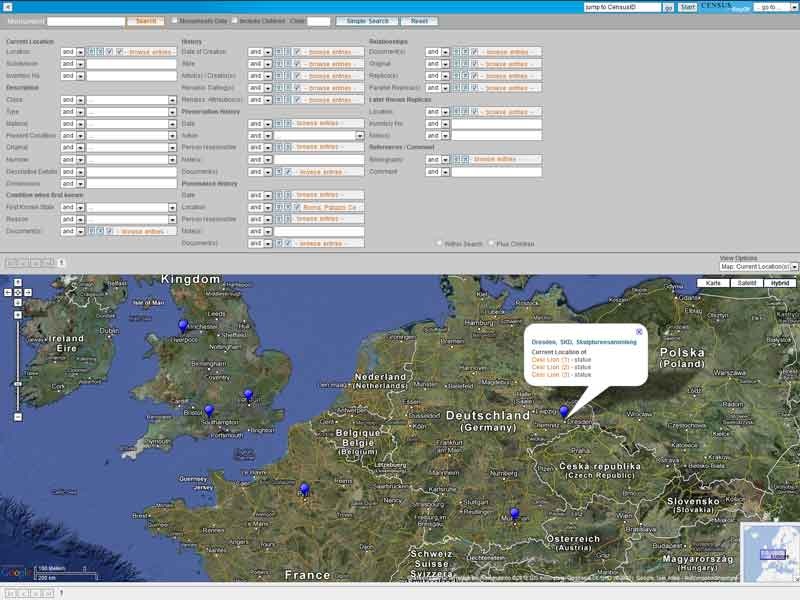The height and width of the screenshot is (600, 800).
Task: Click the go button beside CensusID field
Action: tap(668, 7)
